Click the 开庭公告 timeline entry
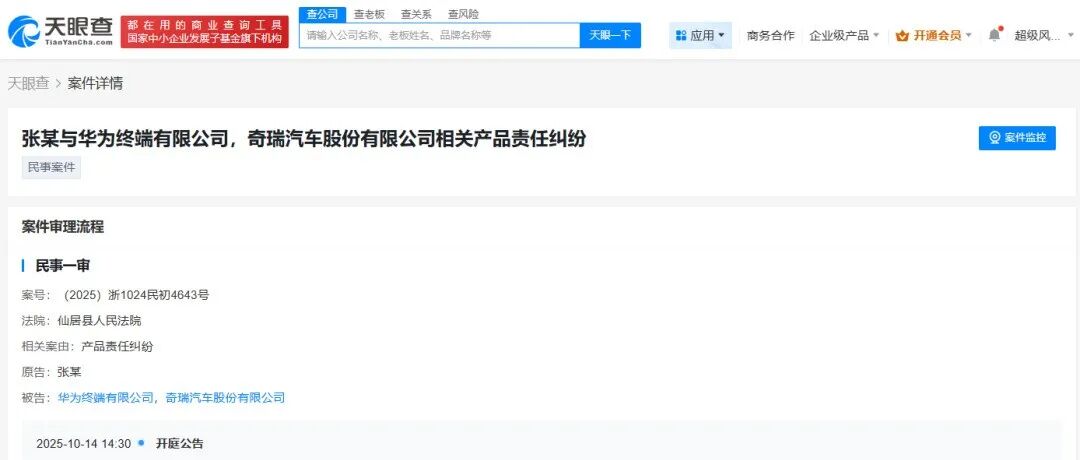This screenshot has width=1080, height=460. pyautogui.click(x=179, y=443)
